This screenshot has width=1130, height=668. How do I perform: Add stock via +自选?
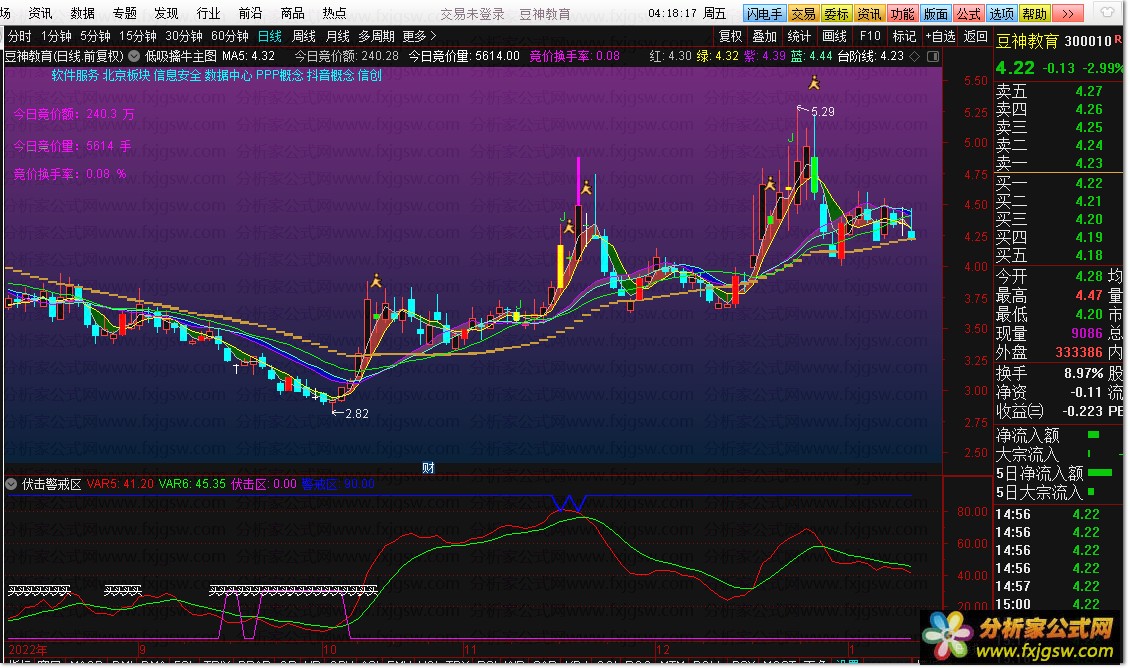point(940,35)
